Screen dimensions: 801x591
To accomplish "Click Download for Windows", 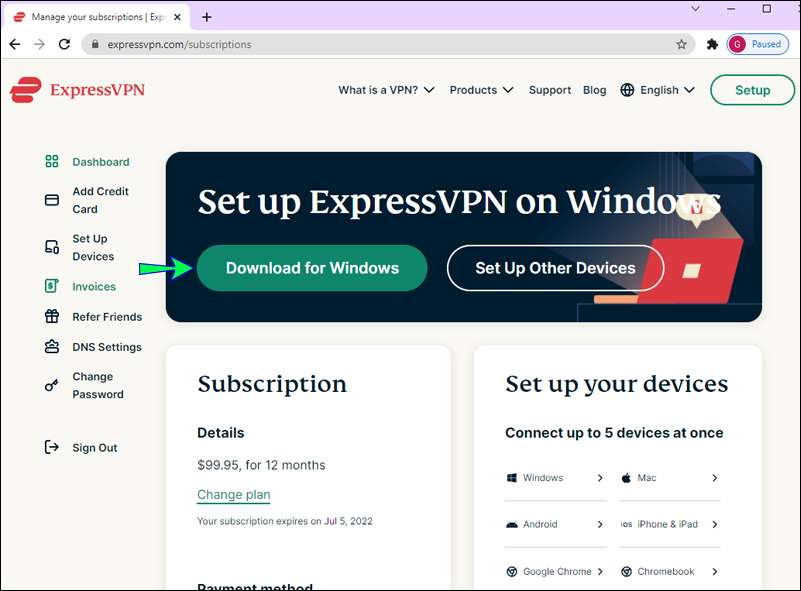I will point(312,268).
